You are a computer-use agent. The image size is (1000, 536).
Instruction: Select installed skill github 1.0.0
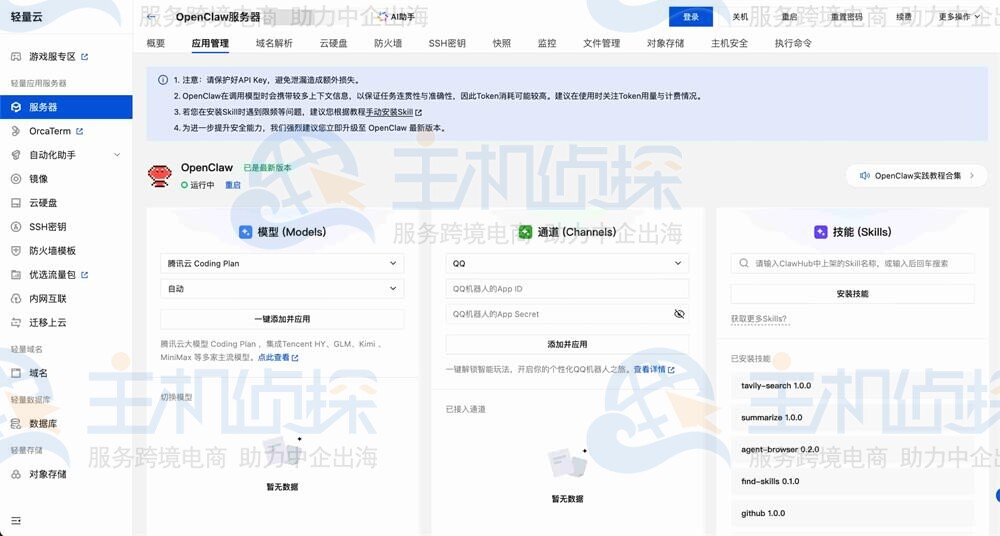(x=853, y=514)
